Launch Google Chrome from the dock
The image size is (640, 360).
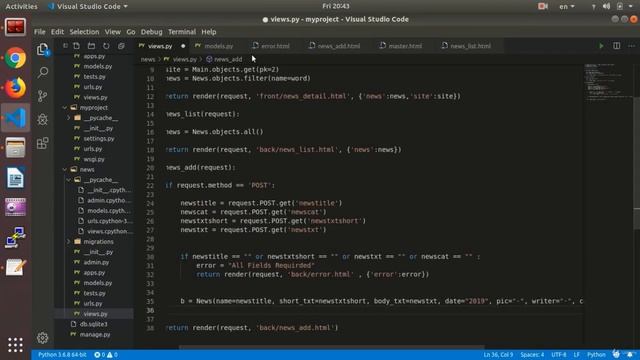pyautogui.click(x=15, y=58)
